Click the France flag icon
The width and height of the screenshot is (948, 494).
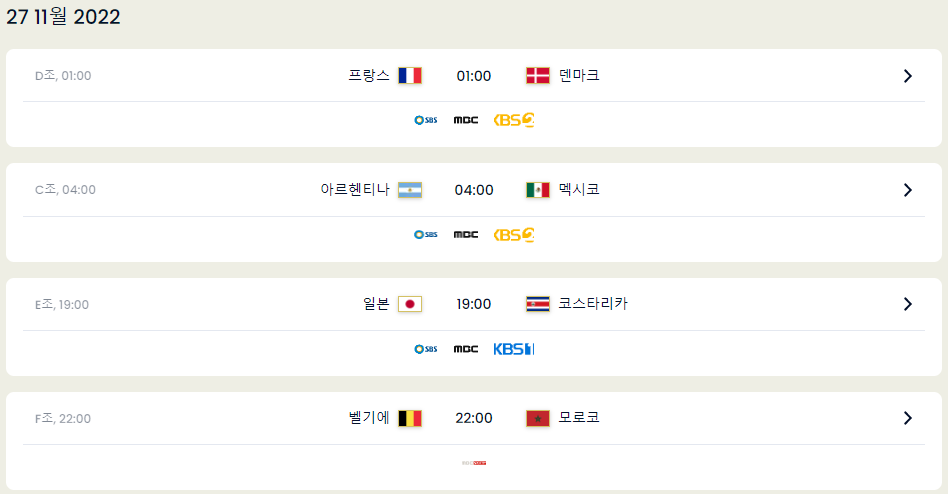tap(410, 76)
